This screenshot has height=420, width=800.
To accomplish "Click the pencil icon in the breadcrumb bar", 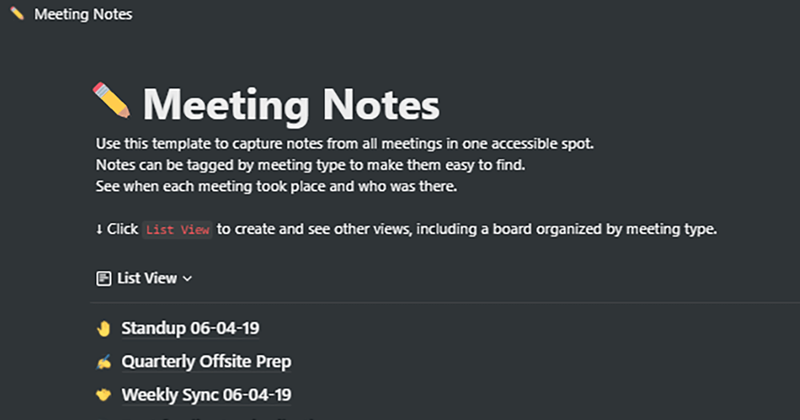I will [x=17, y=15].
